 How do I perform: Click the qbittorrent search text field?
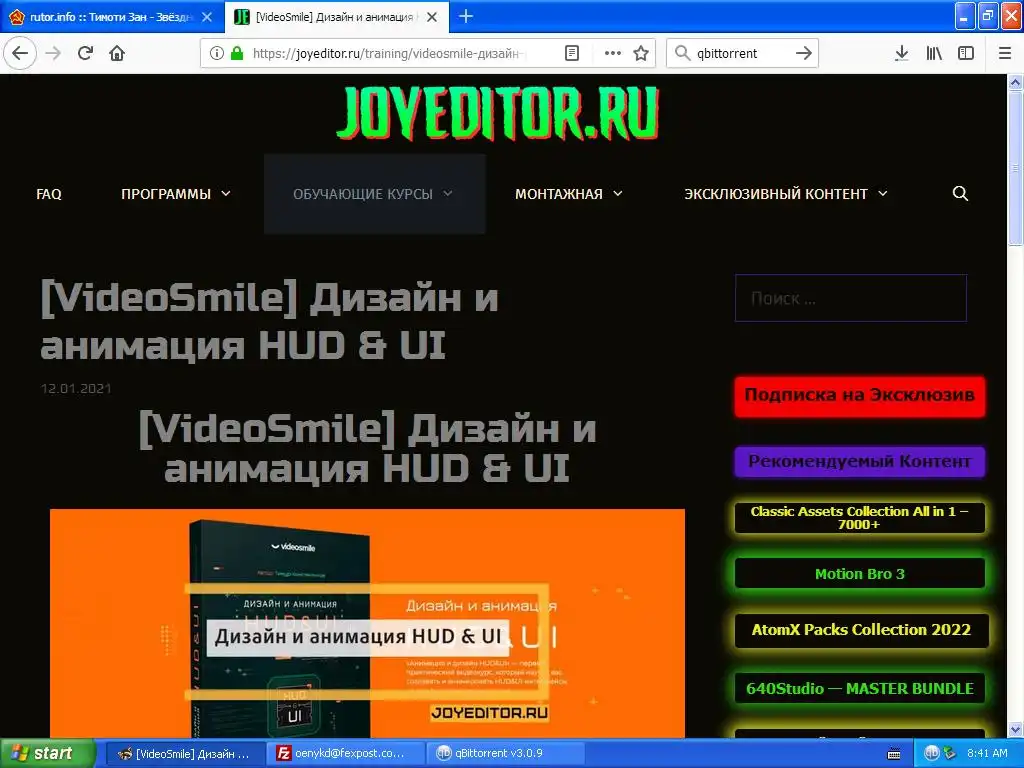click(x=742, y=53)
